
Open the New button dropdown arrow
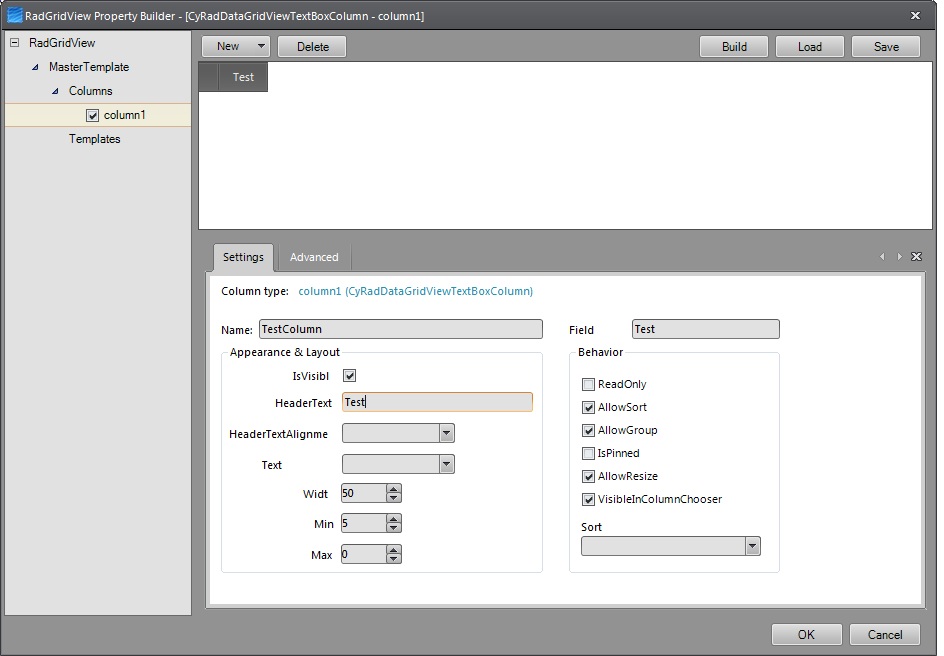click(260, 46)
